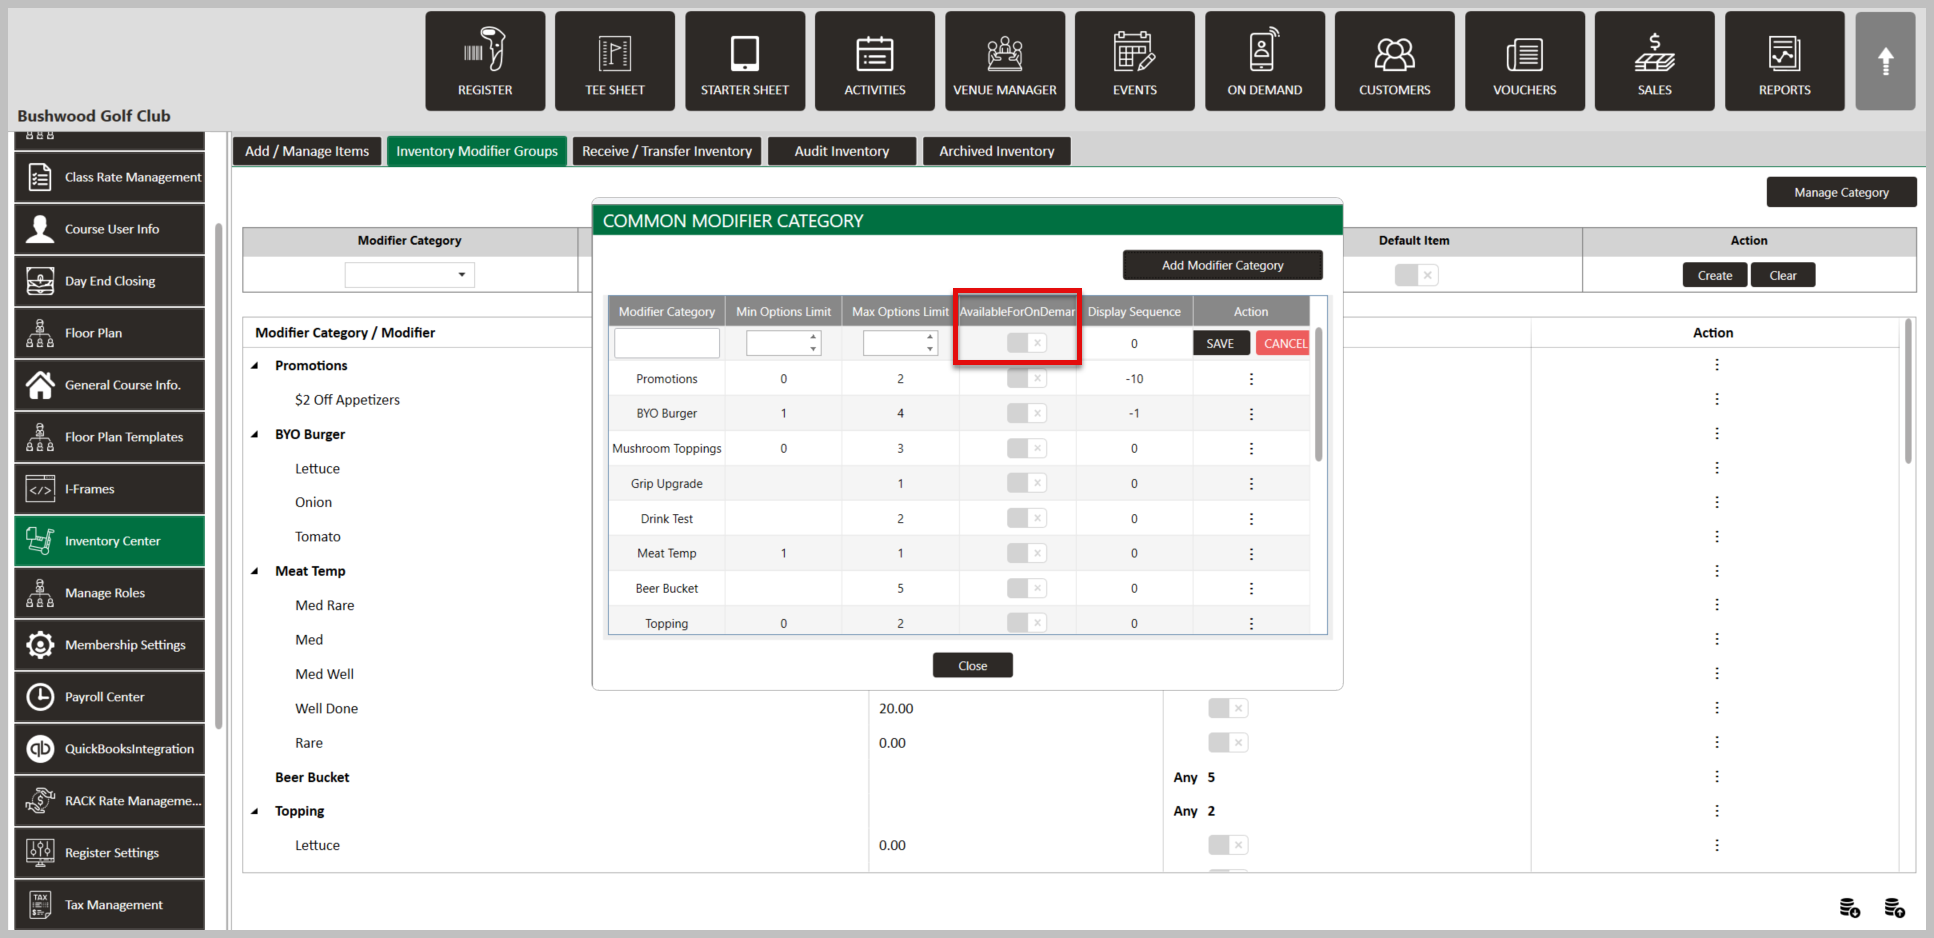Cancel the new modifier category row
The width and height of the screenshot is (1934, 938).
pos(1283,343)
